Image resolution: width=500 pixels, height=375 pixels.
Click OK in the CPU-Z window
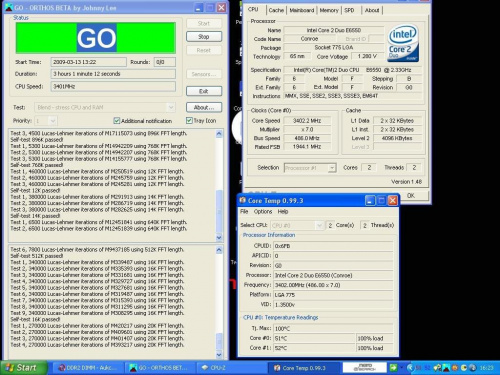pyautogui.click(x=411, y=195)
